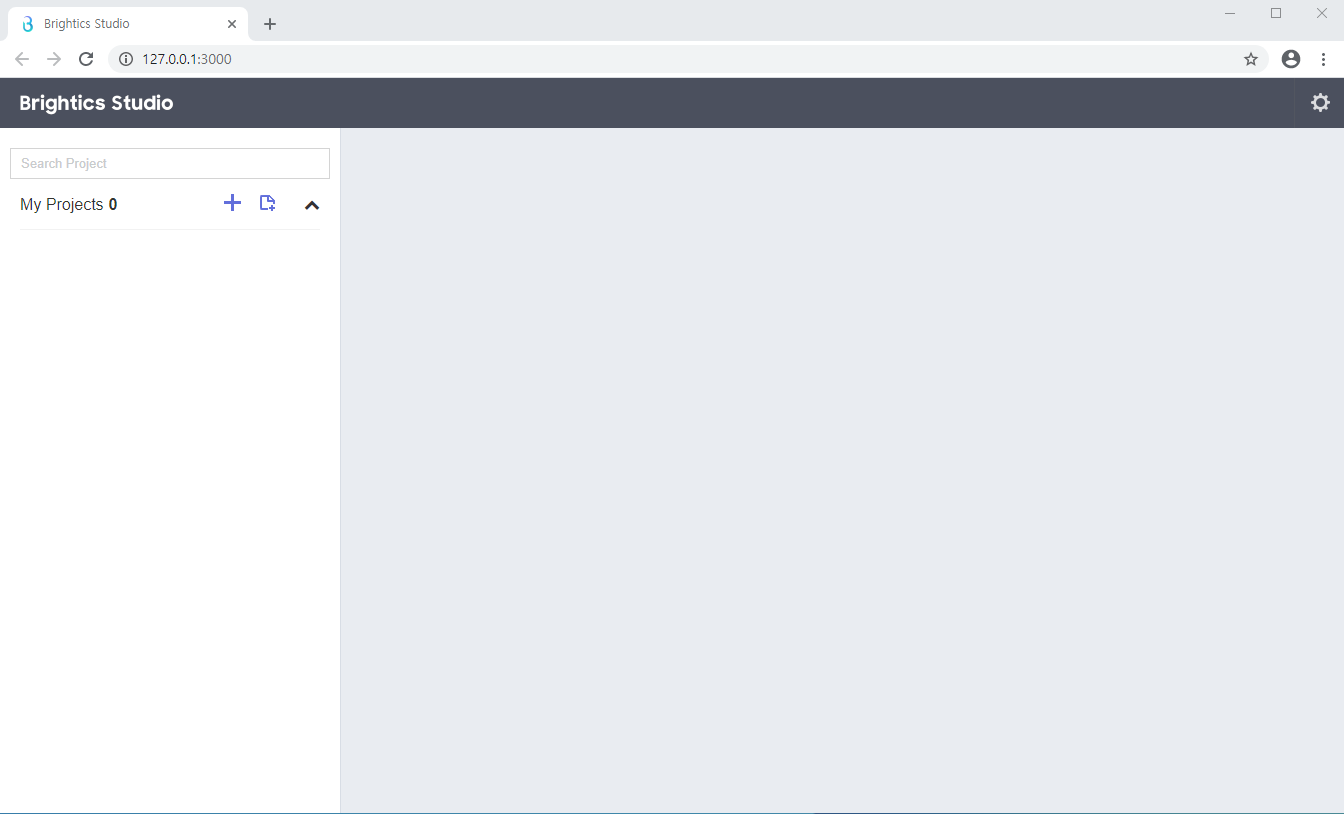Select the Brightics Studio browser tab
The height and width of the screenshot is (814, 1344).
point(128,24)
